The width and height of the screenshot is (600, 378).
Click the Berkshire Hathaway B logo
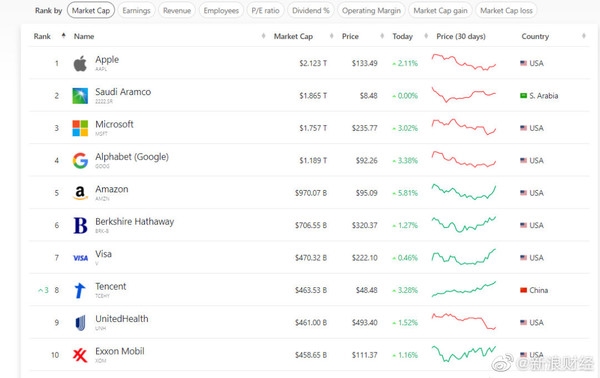pos(80,225)
